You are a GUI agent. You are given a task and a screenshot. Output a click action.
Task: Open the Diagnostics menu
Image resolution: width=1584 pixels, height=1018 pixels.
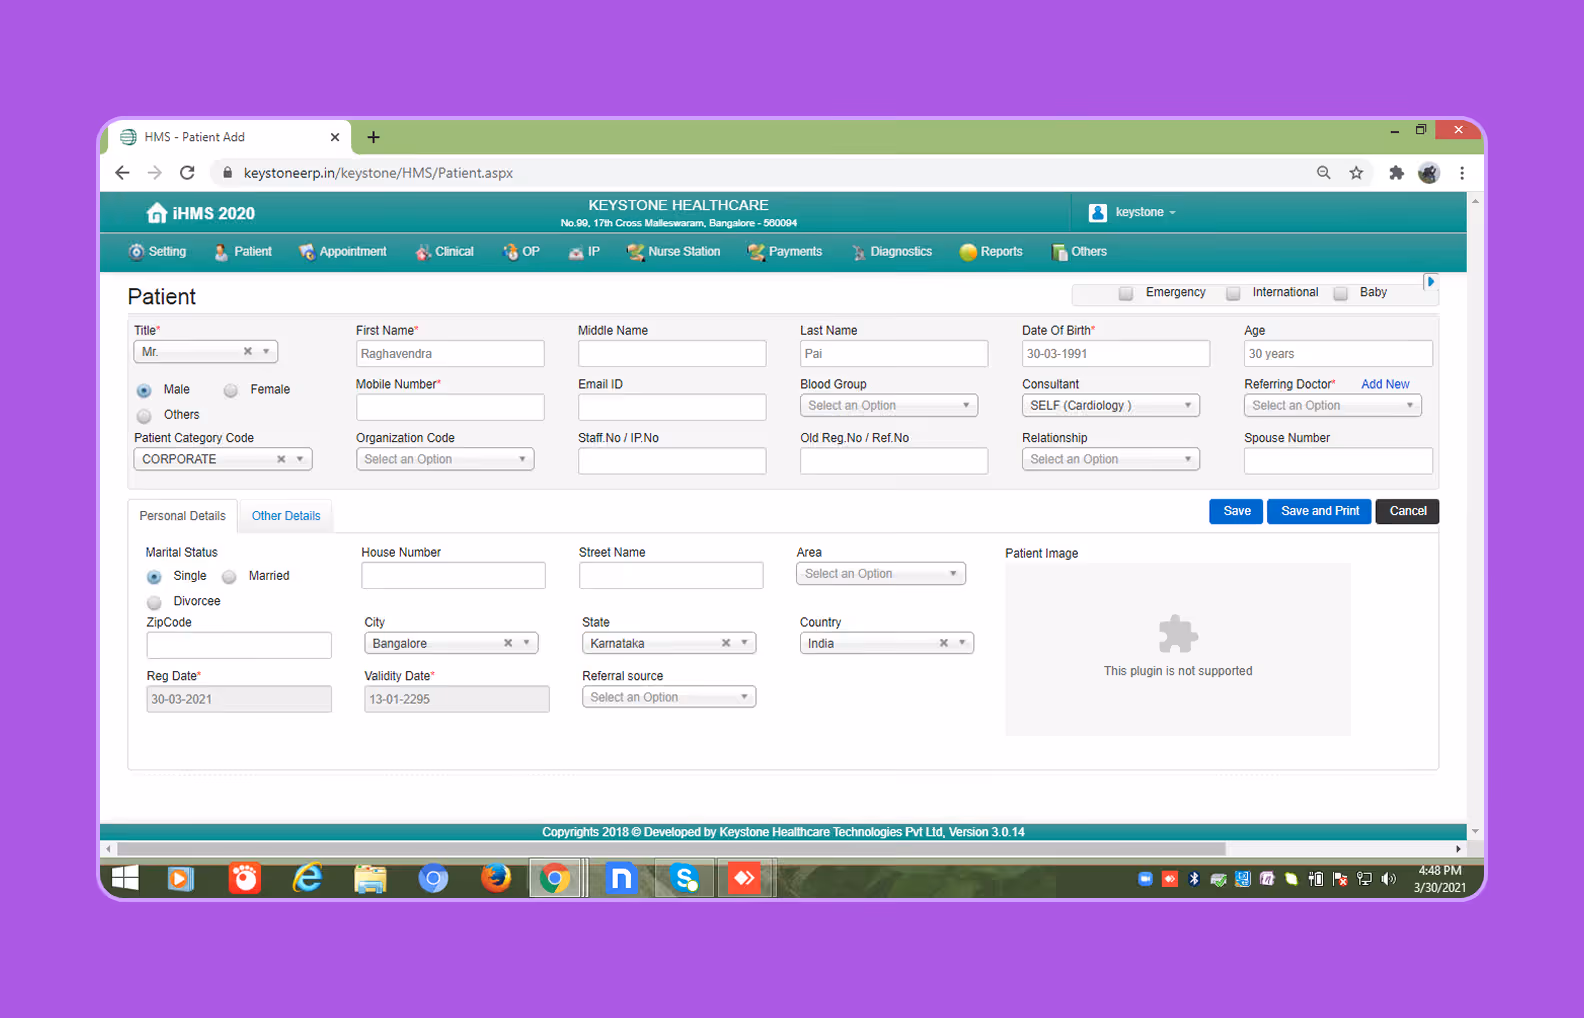pyautogui.click(x=891, y=252)
